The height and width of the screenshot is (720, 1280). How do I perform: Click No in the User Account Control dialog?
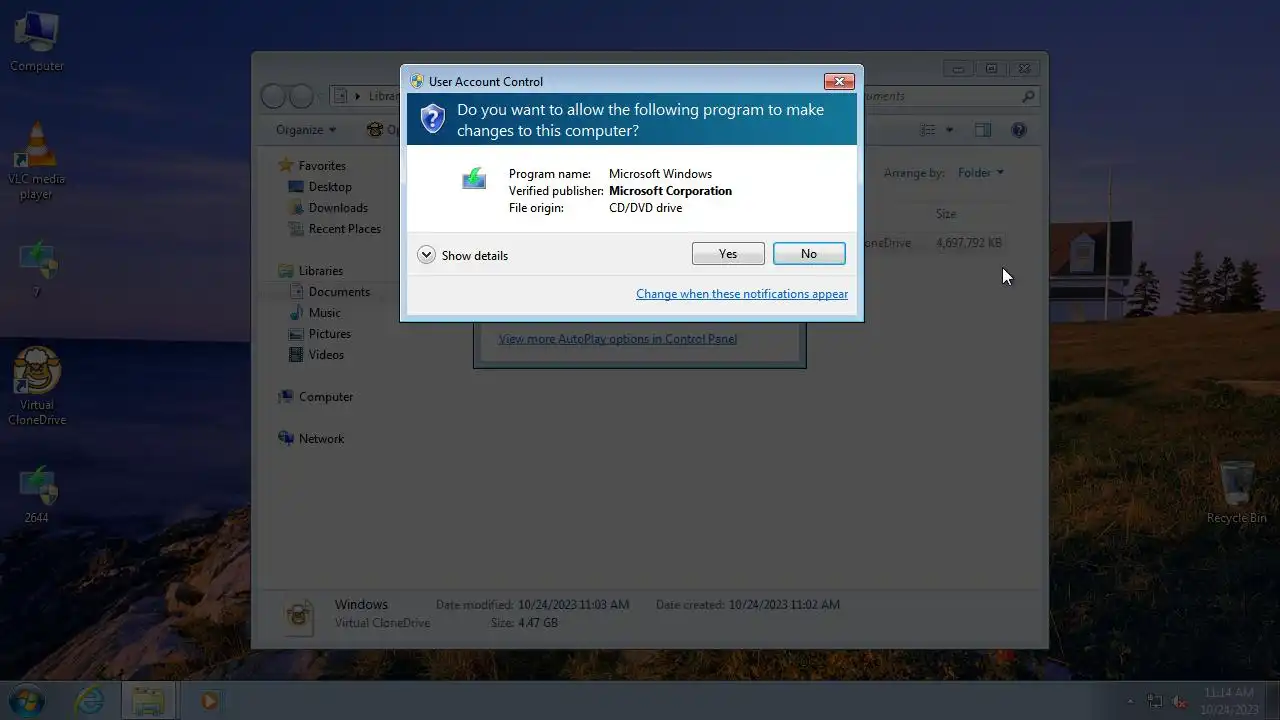809,254
